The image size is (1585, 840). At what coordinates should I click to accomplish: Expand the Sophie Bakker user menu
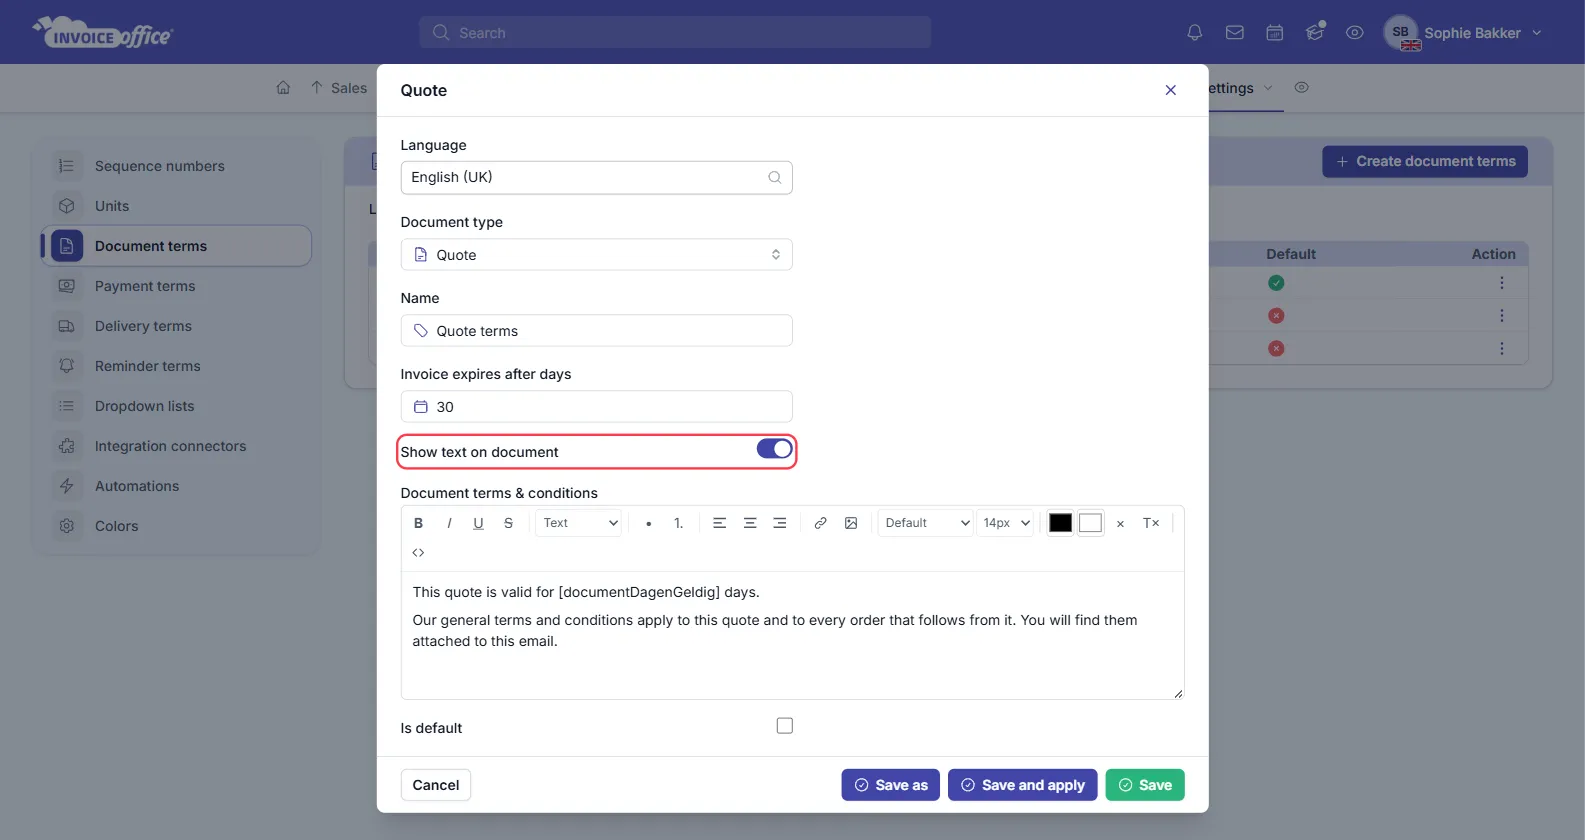(x=1464, y=33)
